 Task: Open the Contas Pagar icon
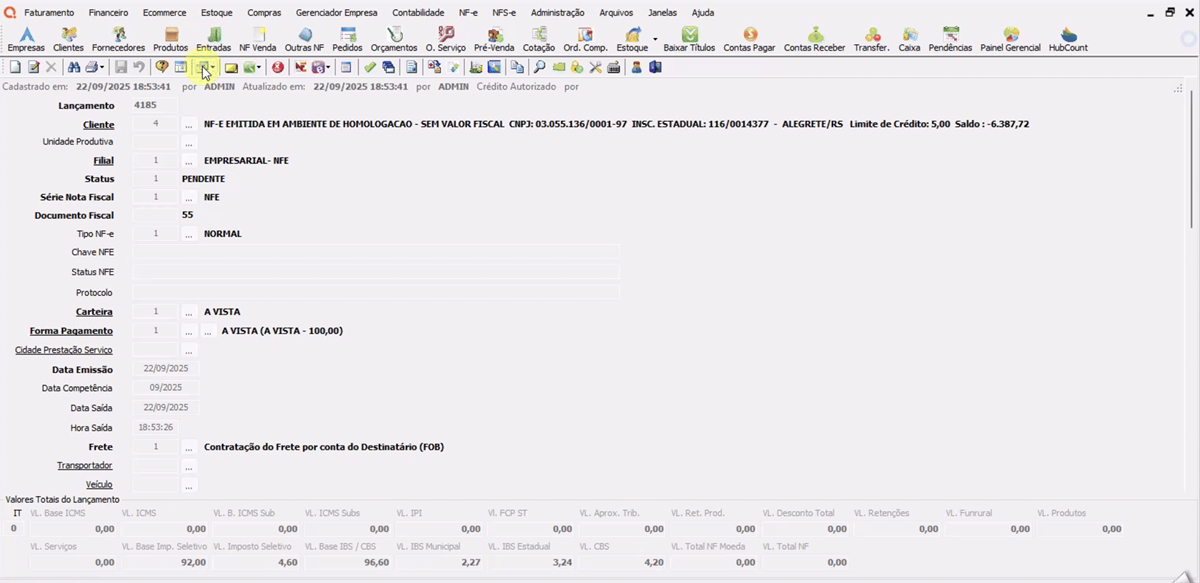pos(749,40)
